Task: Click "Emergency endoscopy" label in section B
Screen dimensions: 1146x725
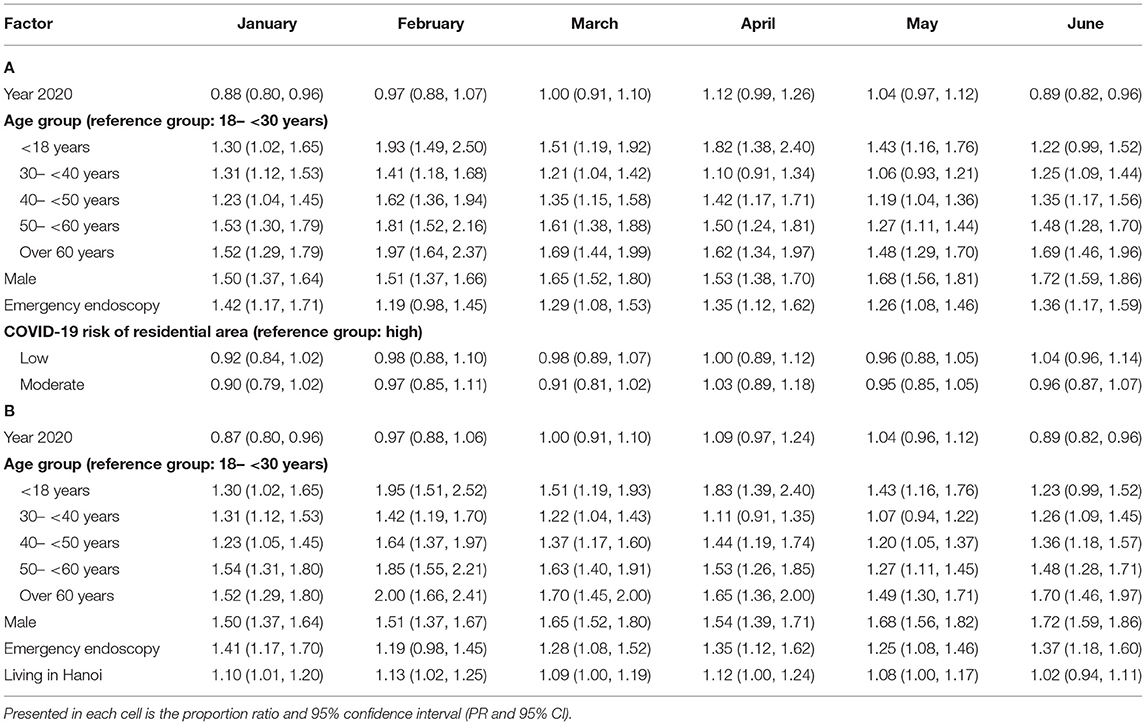Action: click(81, 648)
